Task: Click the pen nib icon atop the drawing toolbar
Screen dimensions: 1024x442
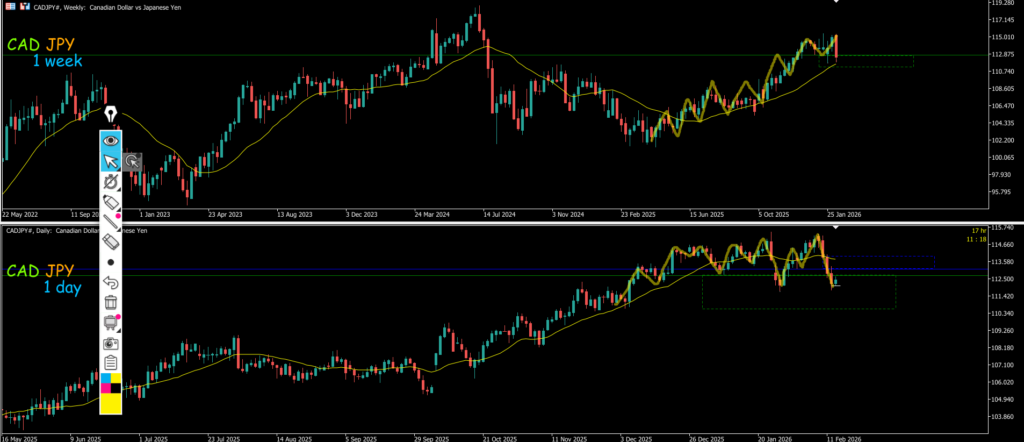Action: tap(111, 113)
